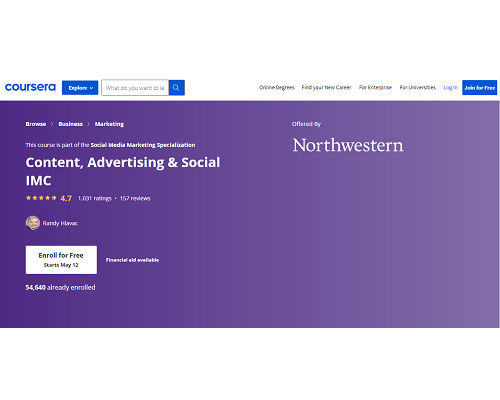
Task: Click the 4.7 rating value
Action: click(x=66, y=198)
